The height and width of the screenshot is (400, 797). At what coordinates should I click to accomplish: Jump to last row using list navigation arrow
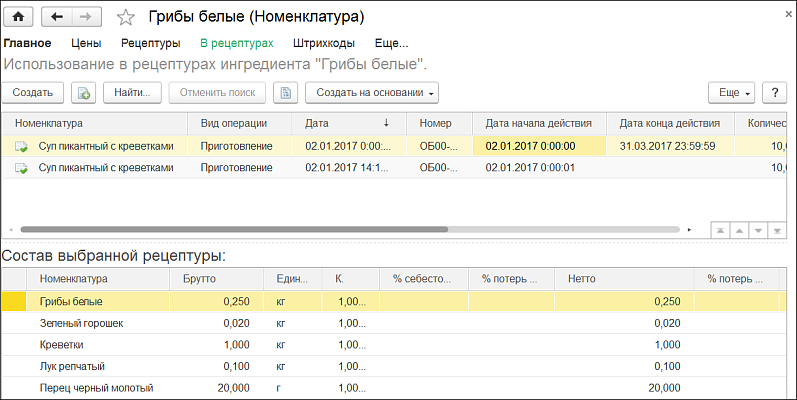781,230
